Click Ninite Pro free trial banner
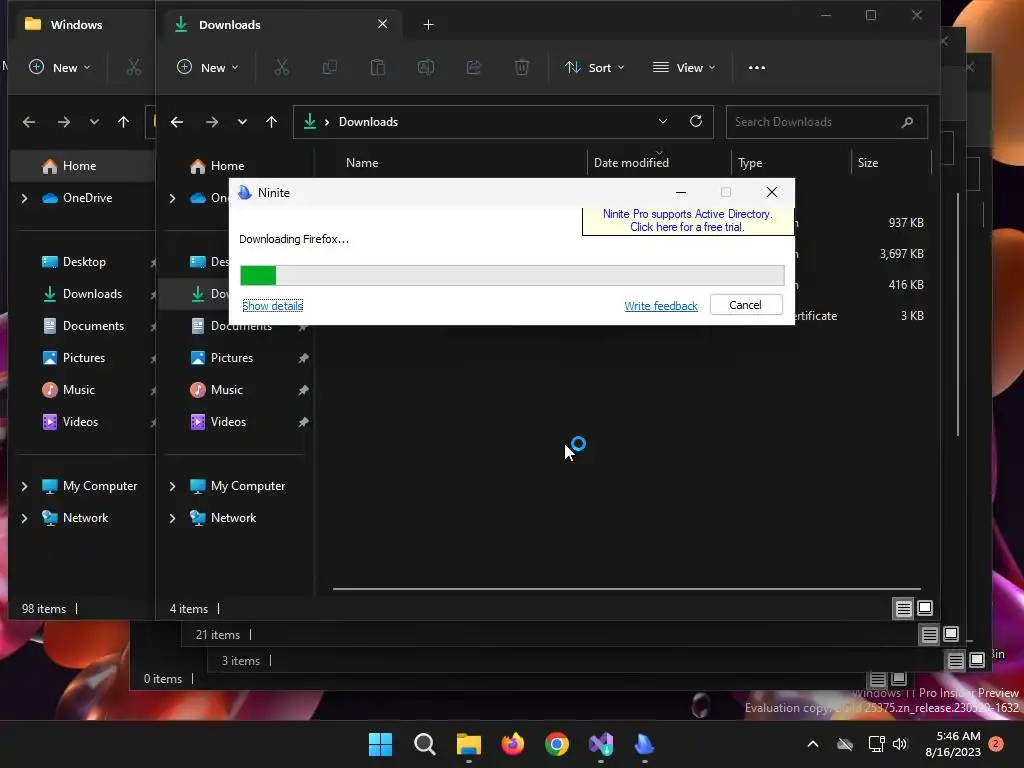The width and height of the screenshot is (1024, 768). click(687, 221)
